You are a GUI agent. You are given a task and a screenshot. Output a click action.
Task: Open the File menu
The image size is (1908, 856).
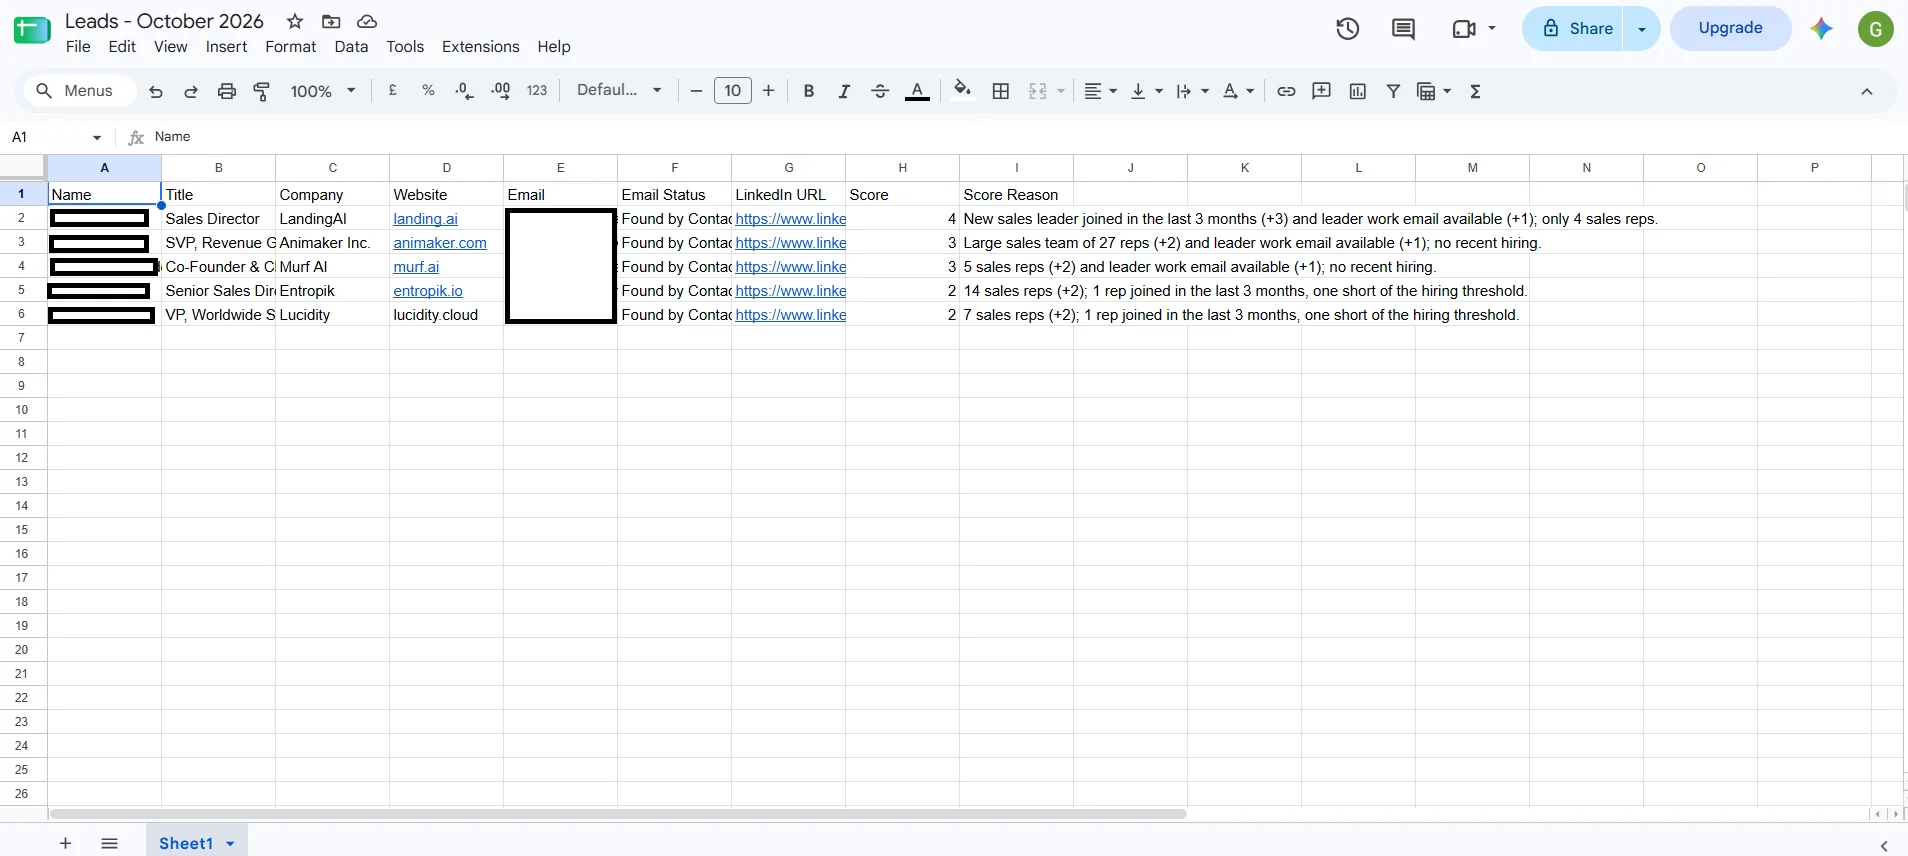click(x=78, y=47)
